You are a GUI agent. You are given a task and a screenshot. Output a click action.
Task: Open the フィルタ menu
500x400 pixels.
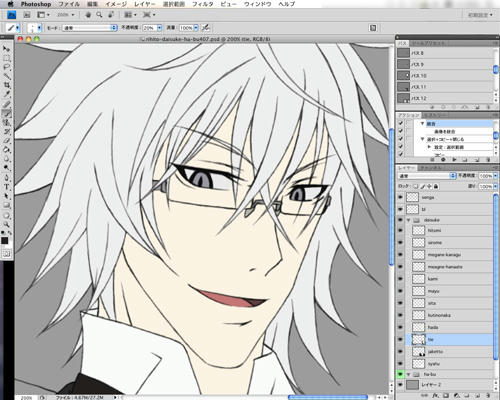click(203, 4)
